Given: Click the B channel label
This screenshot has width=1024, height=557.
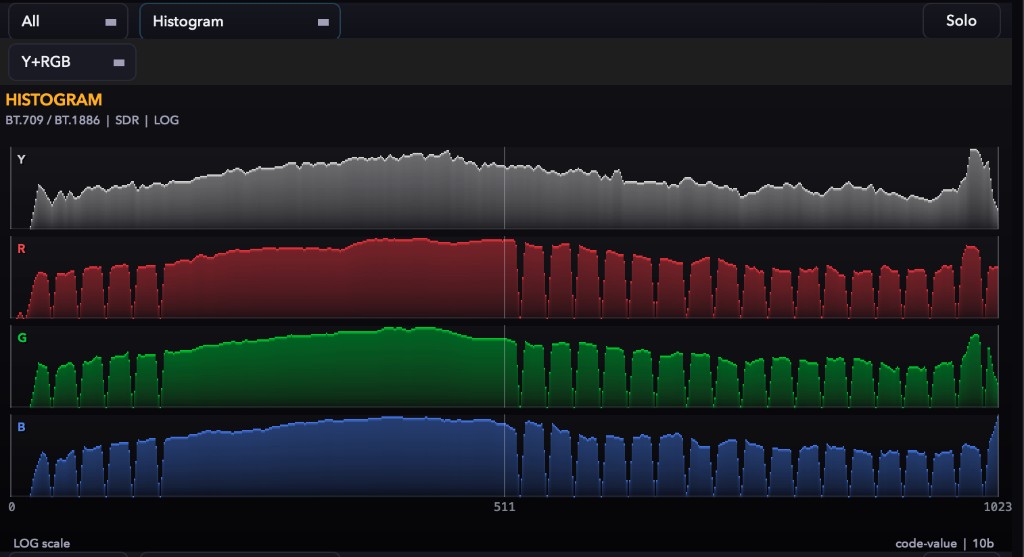Looking at the screenshot, I should [22, 427].
